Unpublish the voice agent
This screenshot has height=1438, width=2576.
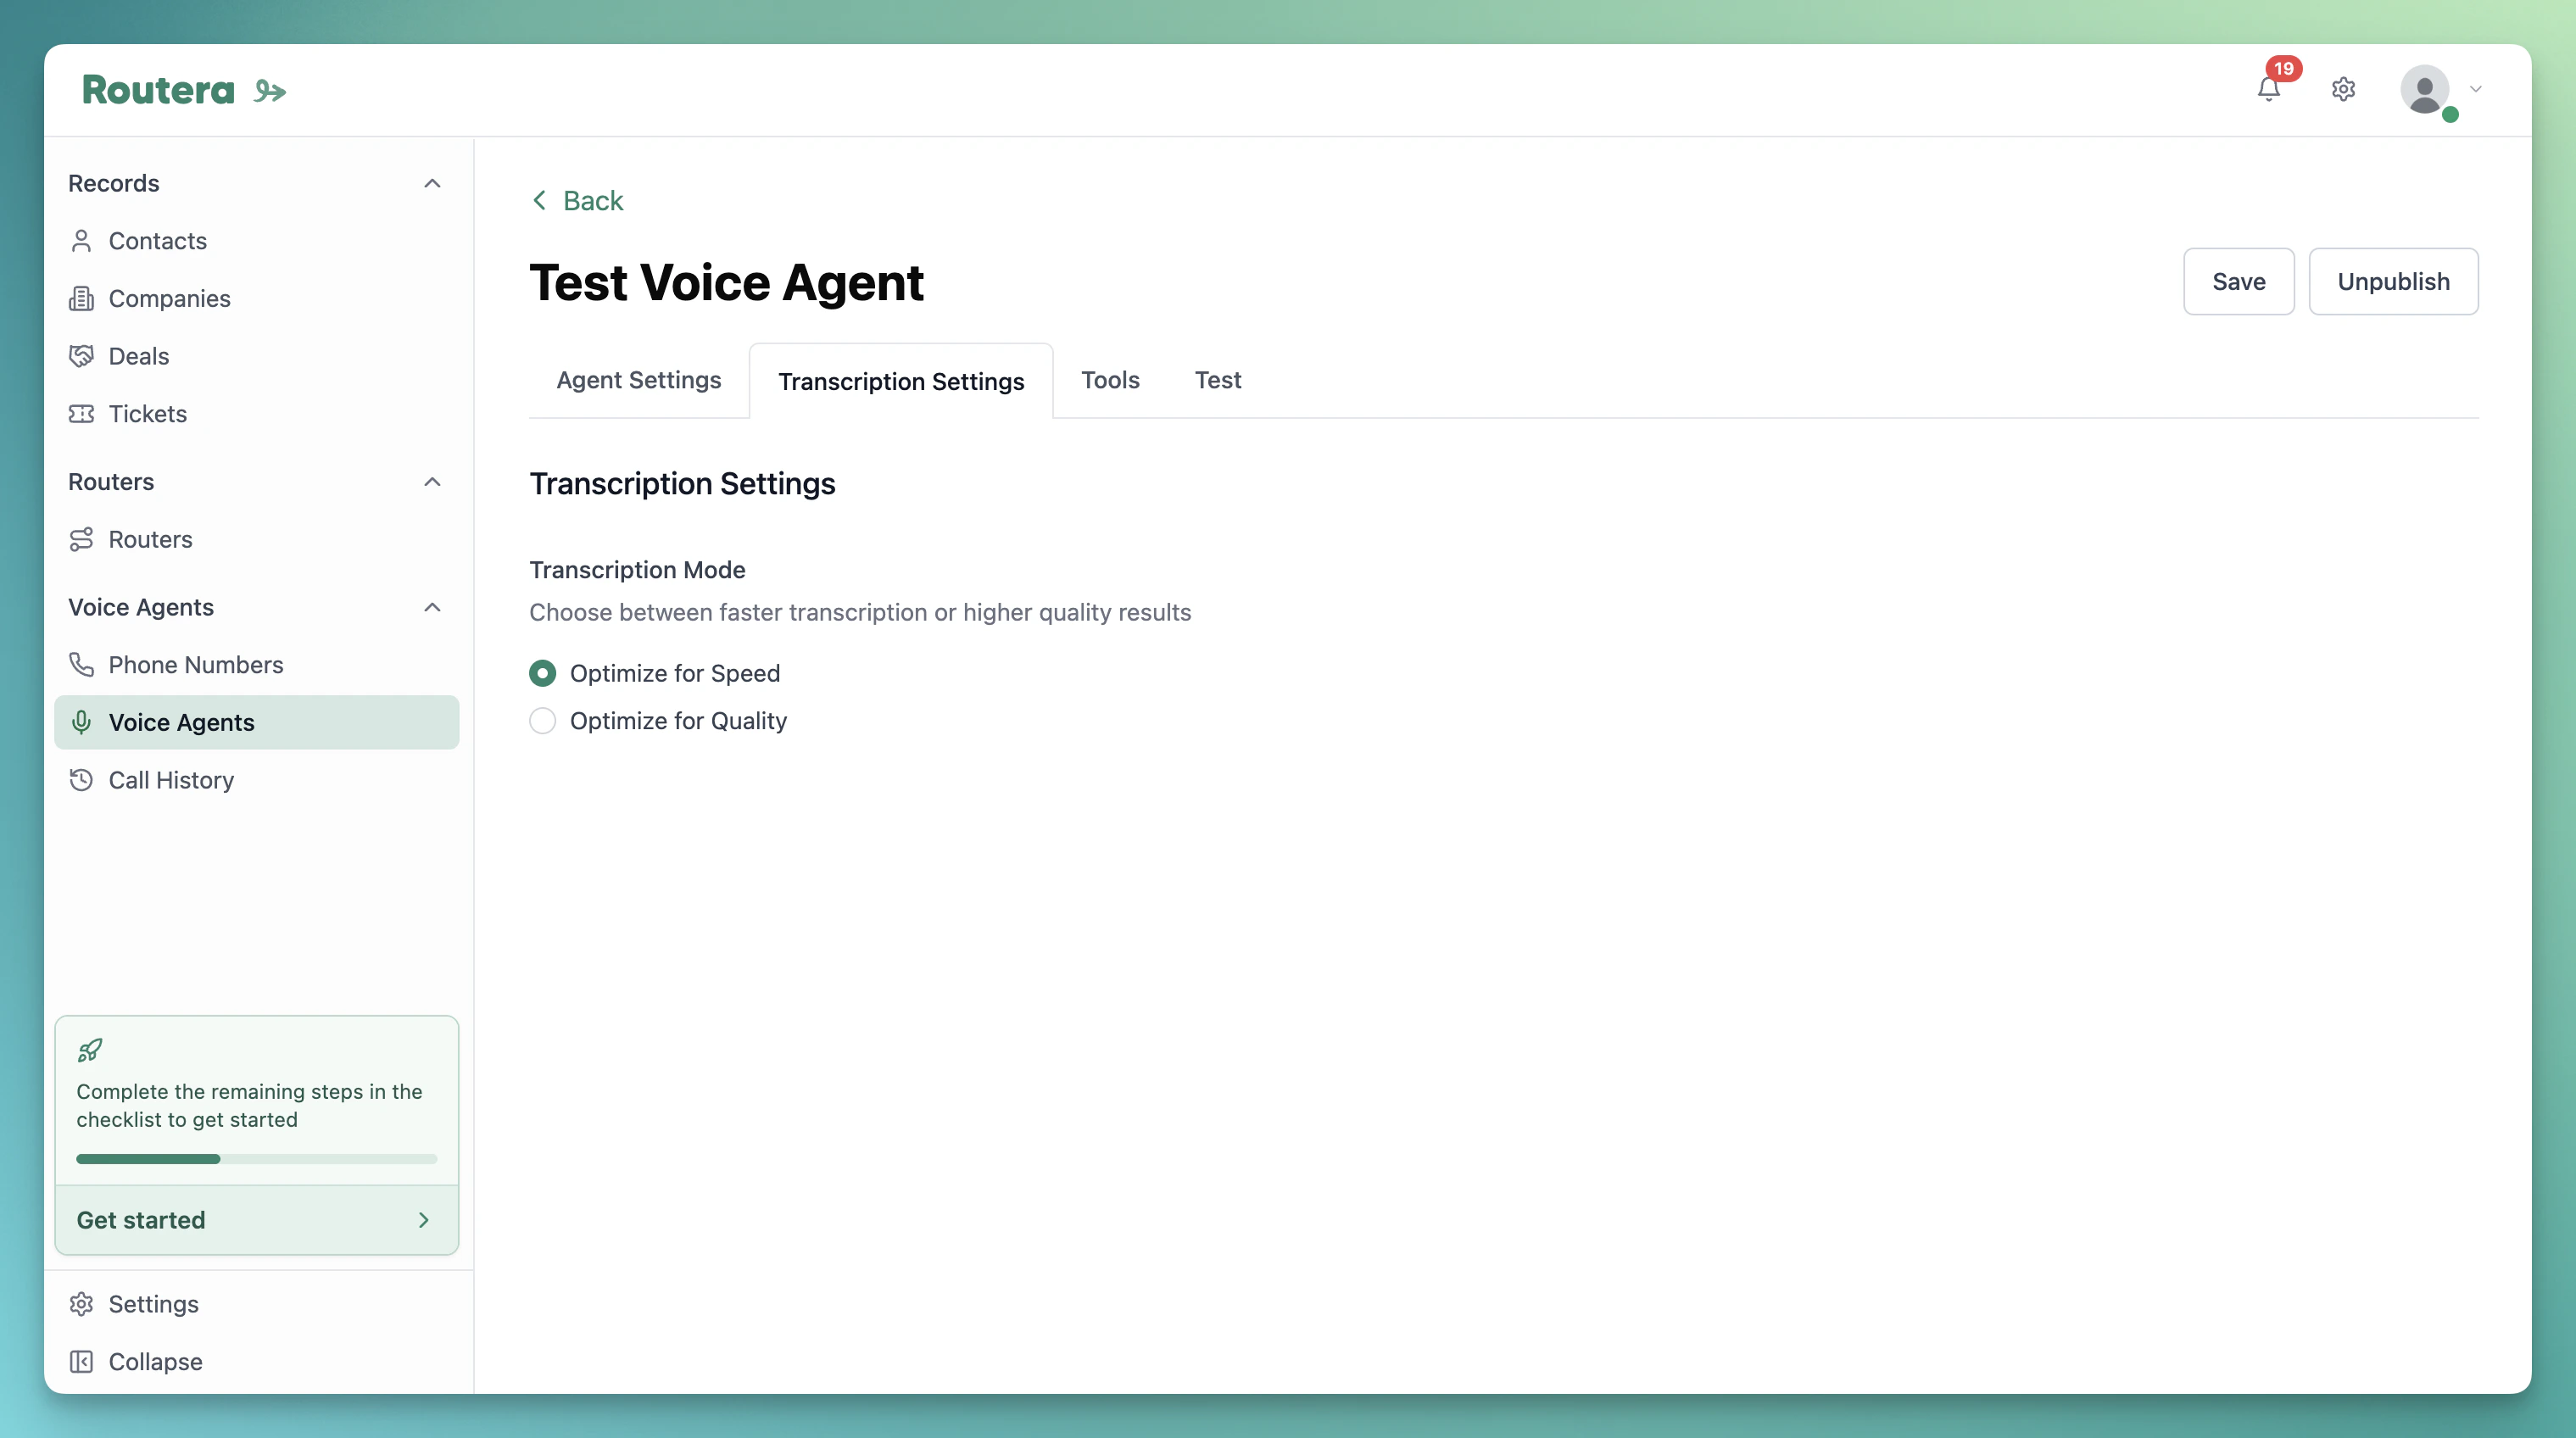[2393, 282]
